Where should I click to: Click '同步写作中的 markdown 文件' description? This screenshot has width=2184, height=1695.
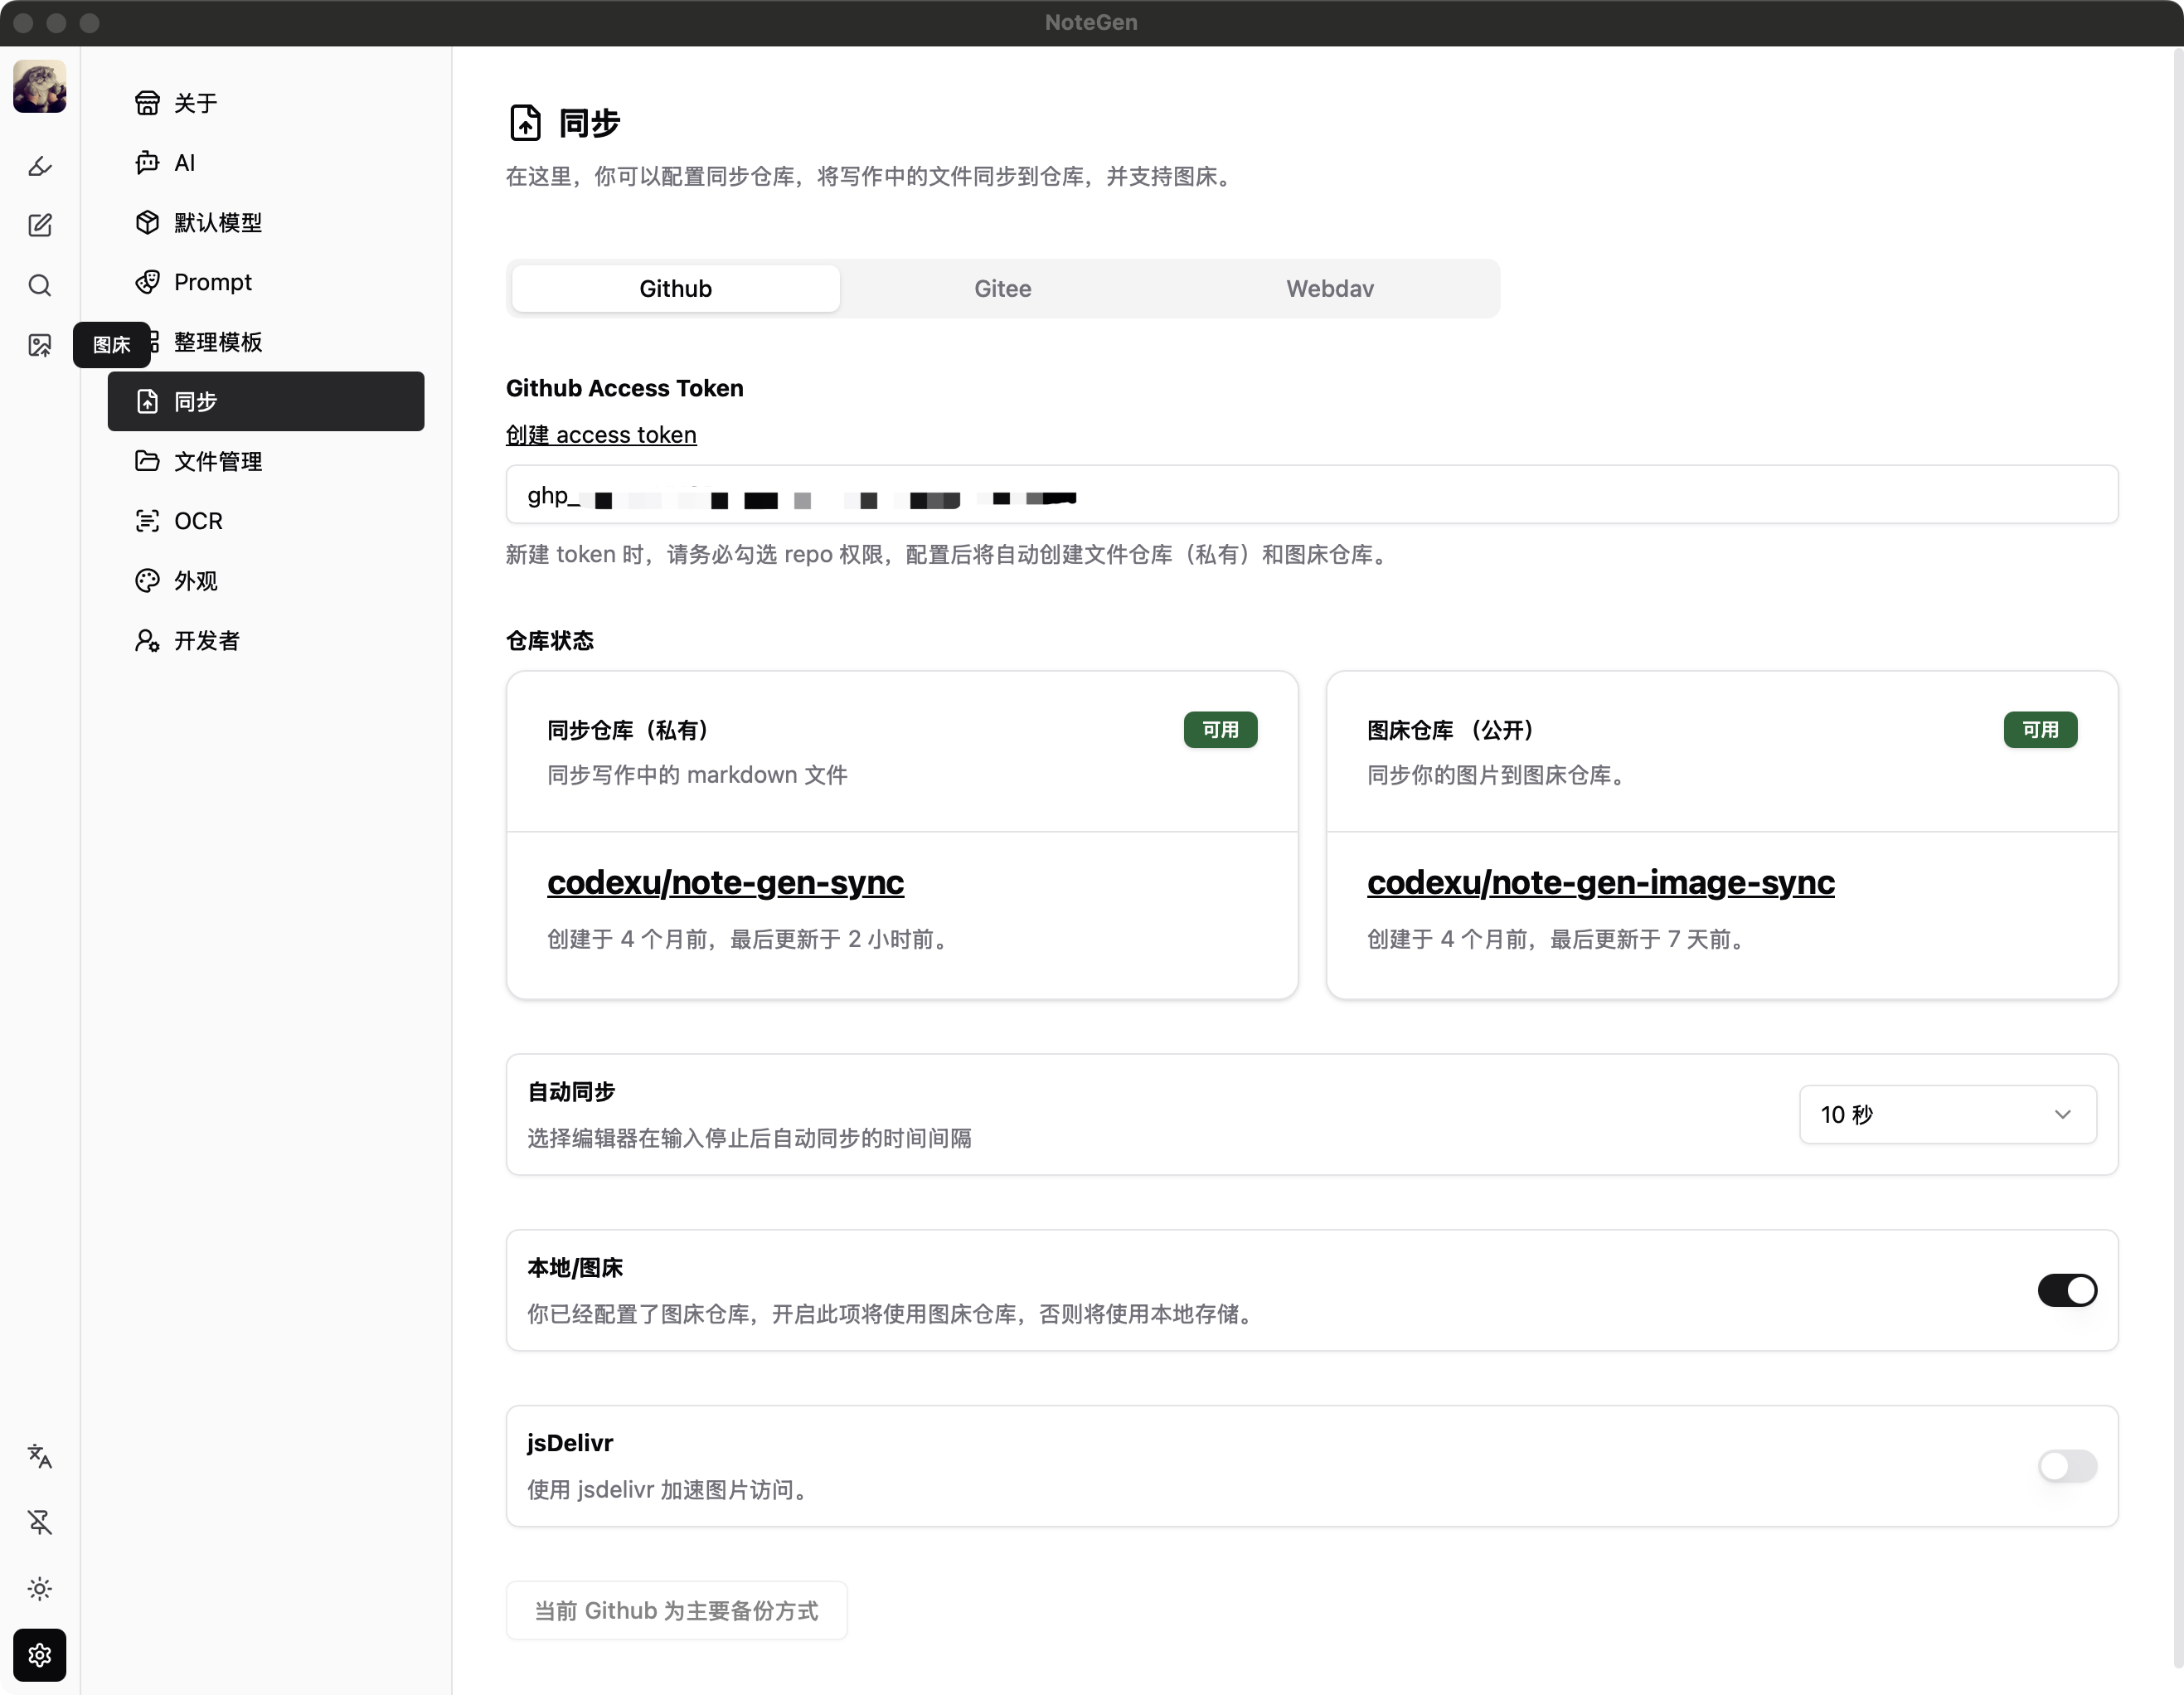[x=697, y=775]
